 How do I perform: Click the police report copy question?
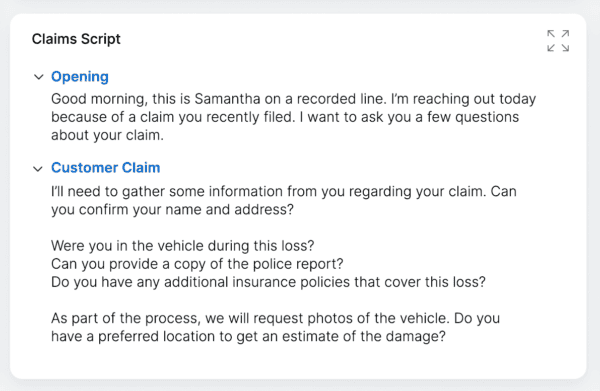pyautogui.click(x=197, y=264)
